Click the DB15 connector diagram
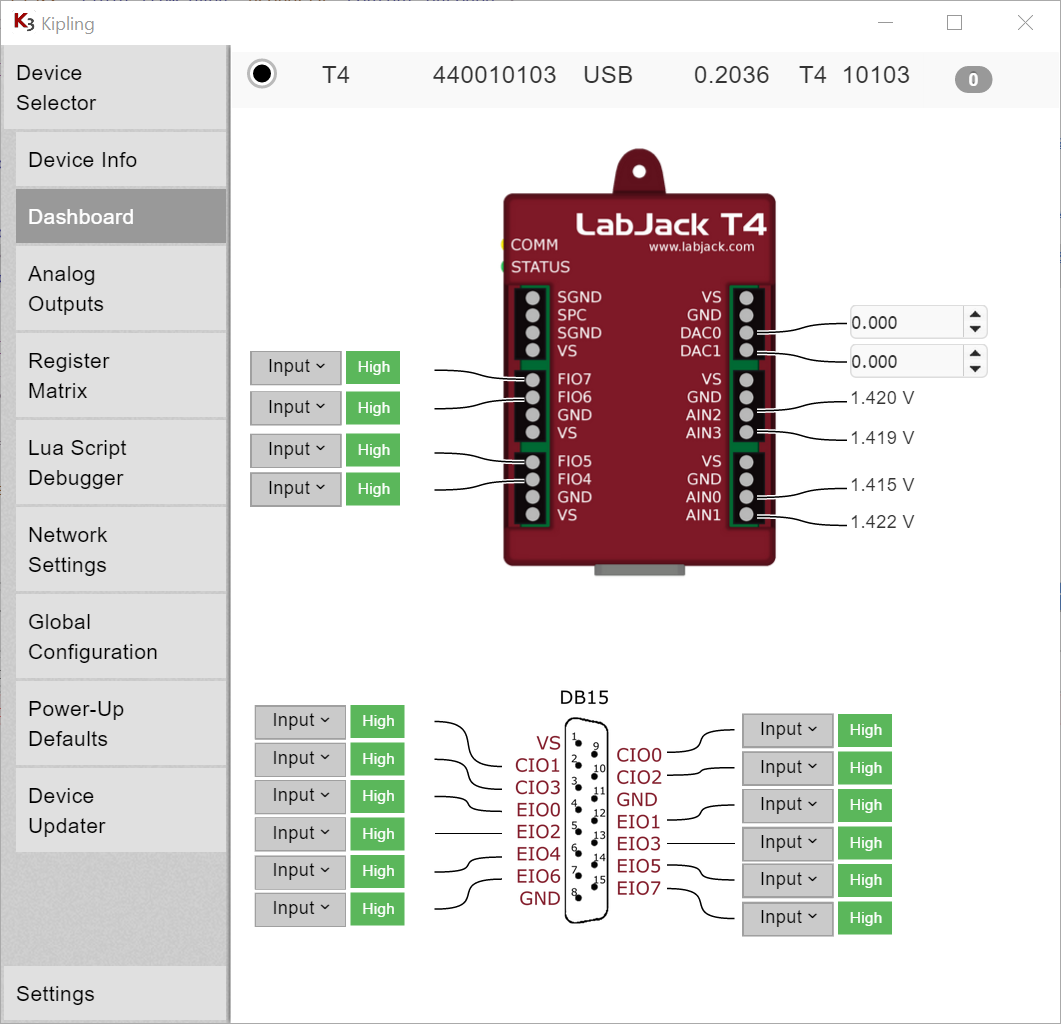Image resolution: width=1061 pixels, height=1024 pixels. pyautogui.click(x=586, y=820)
